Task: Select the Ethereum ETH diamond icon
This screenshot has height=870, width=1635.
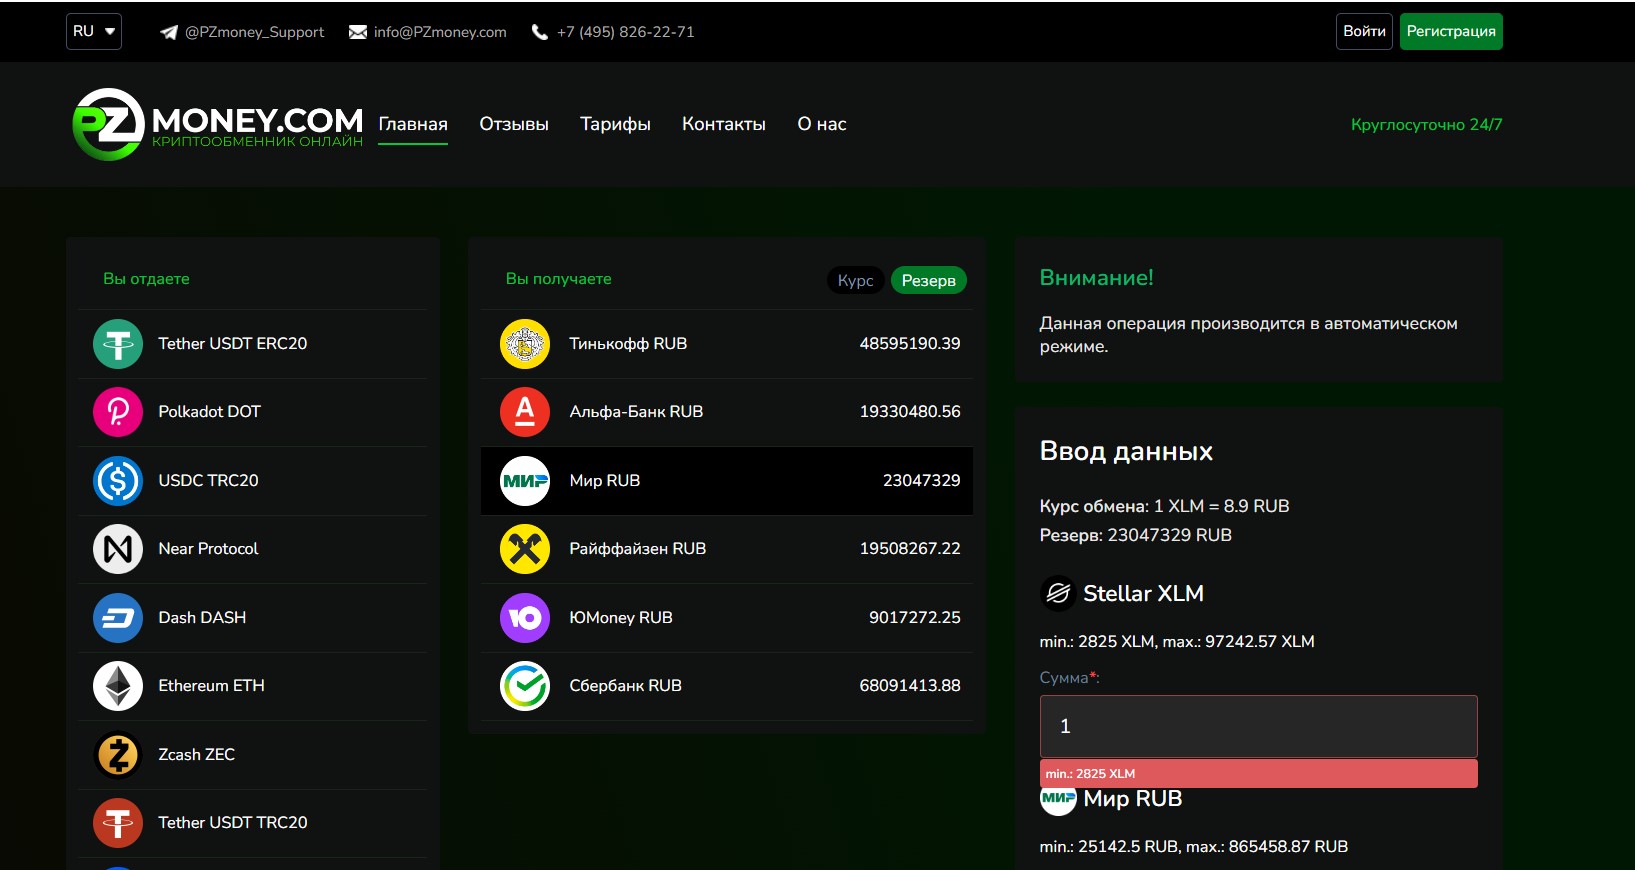Action: [118, 686]
